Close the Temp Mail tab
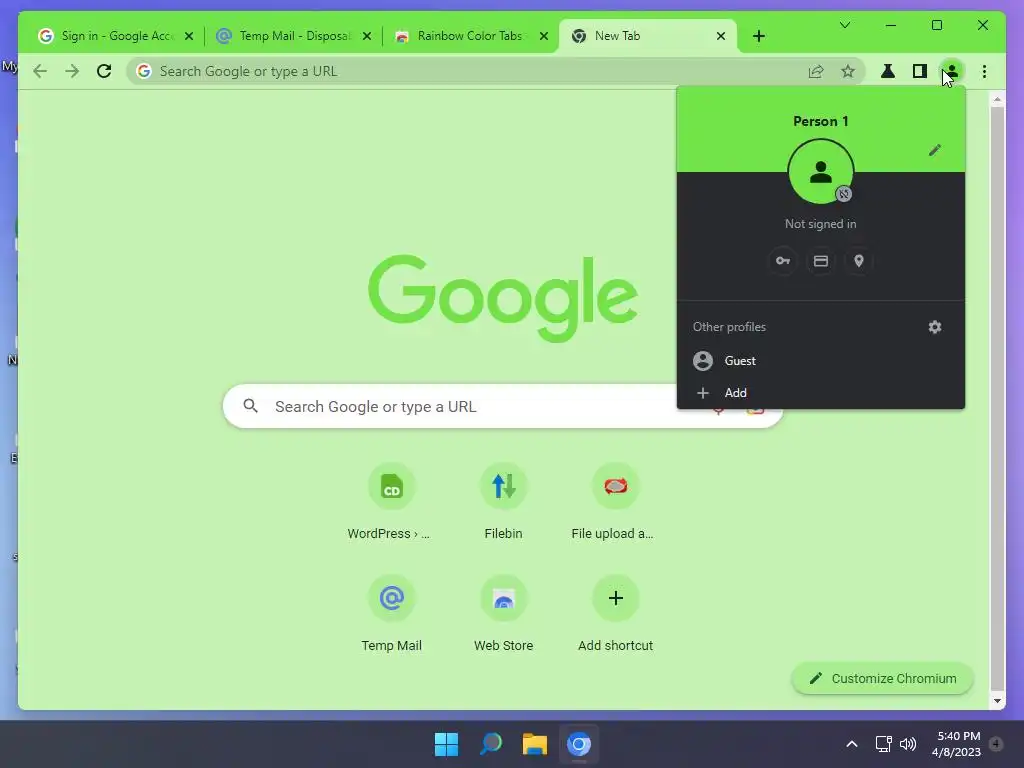 tap(367, 36)
